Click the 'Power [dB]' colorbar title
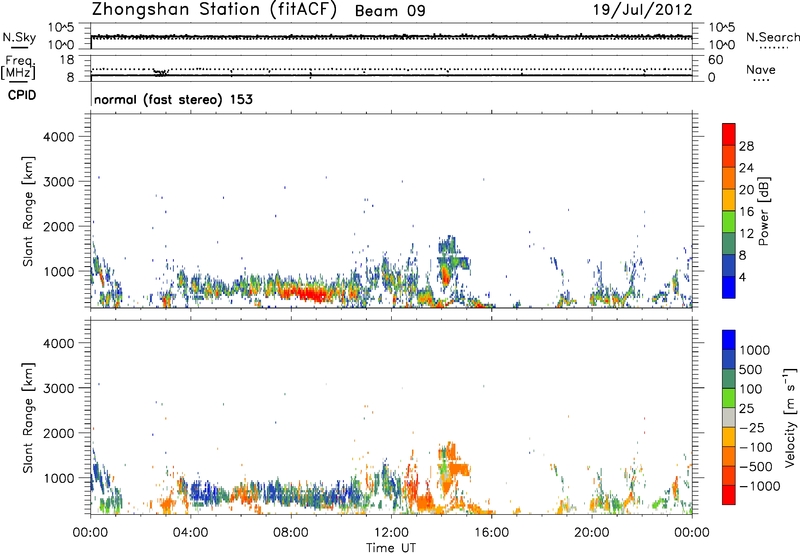The height and width of the screenshot is (554, 800). pyautogui.click(x=763, y=211)
